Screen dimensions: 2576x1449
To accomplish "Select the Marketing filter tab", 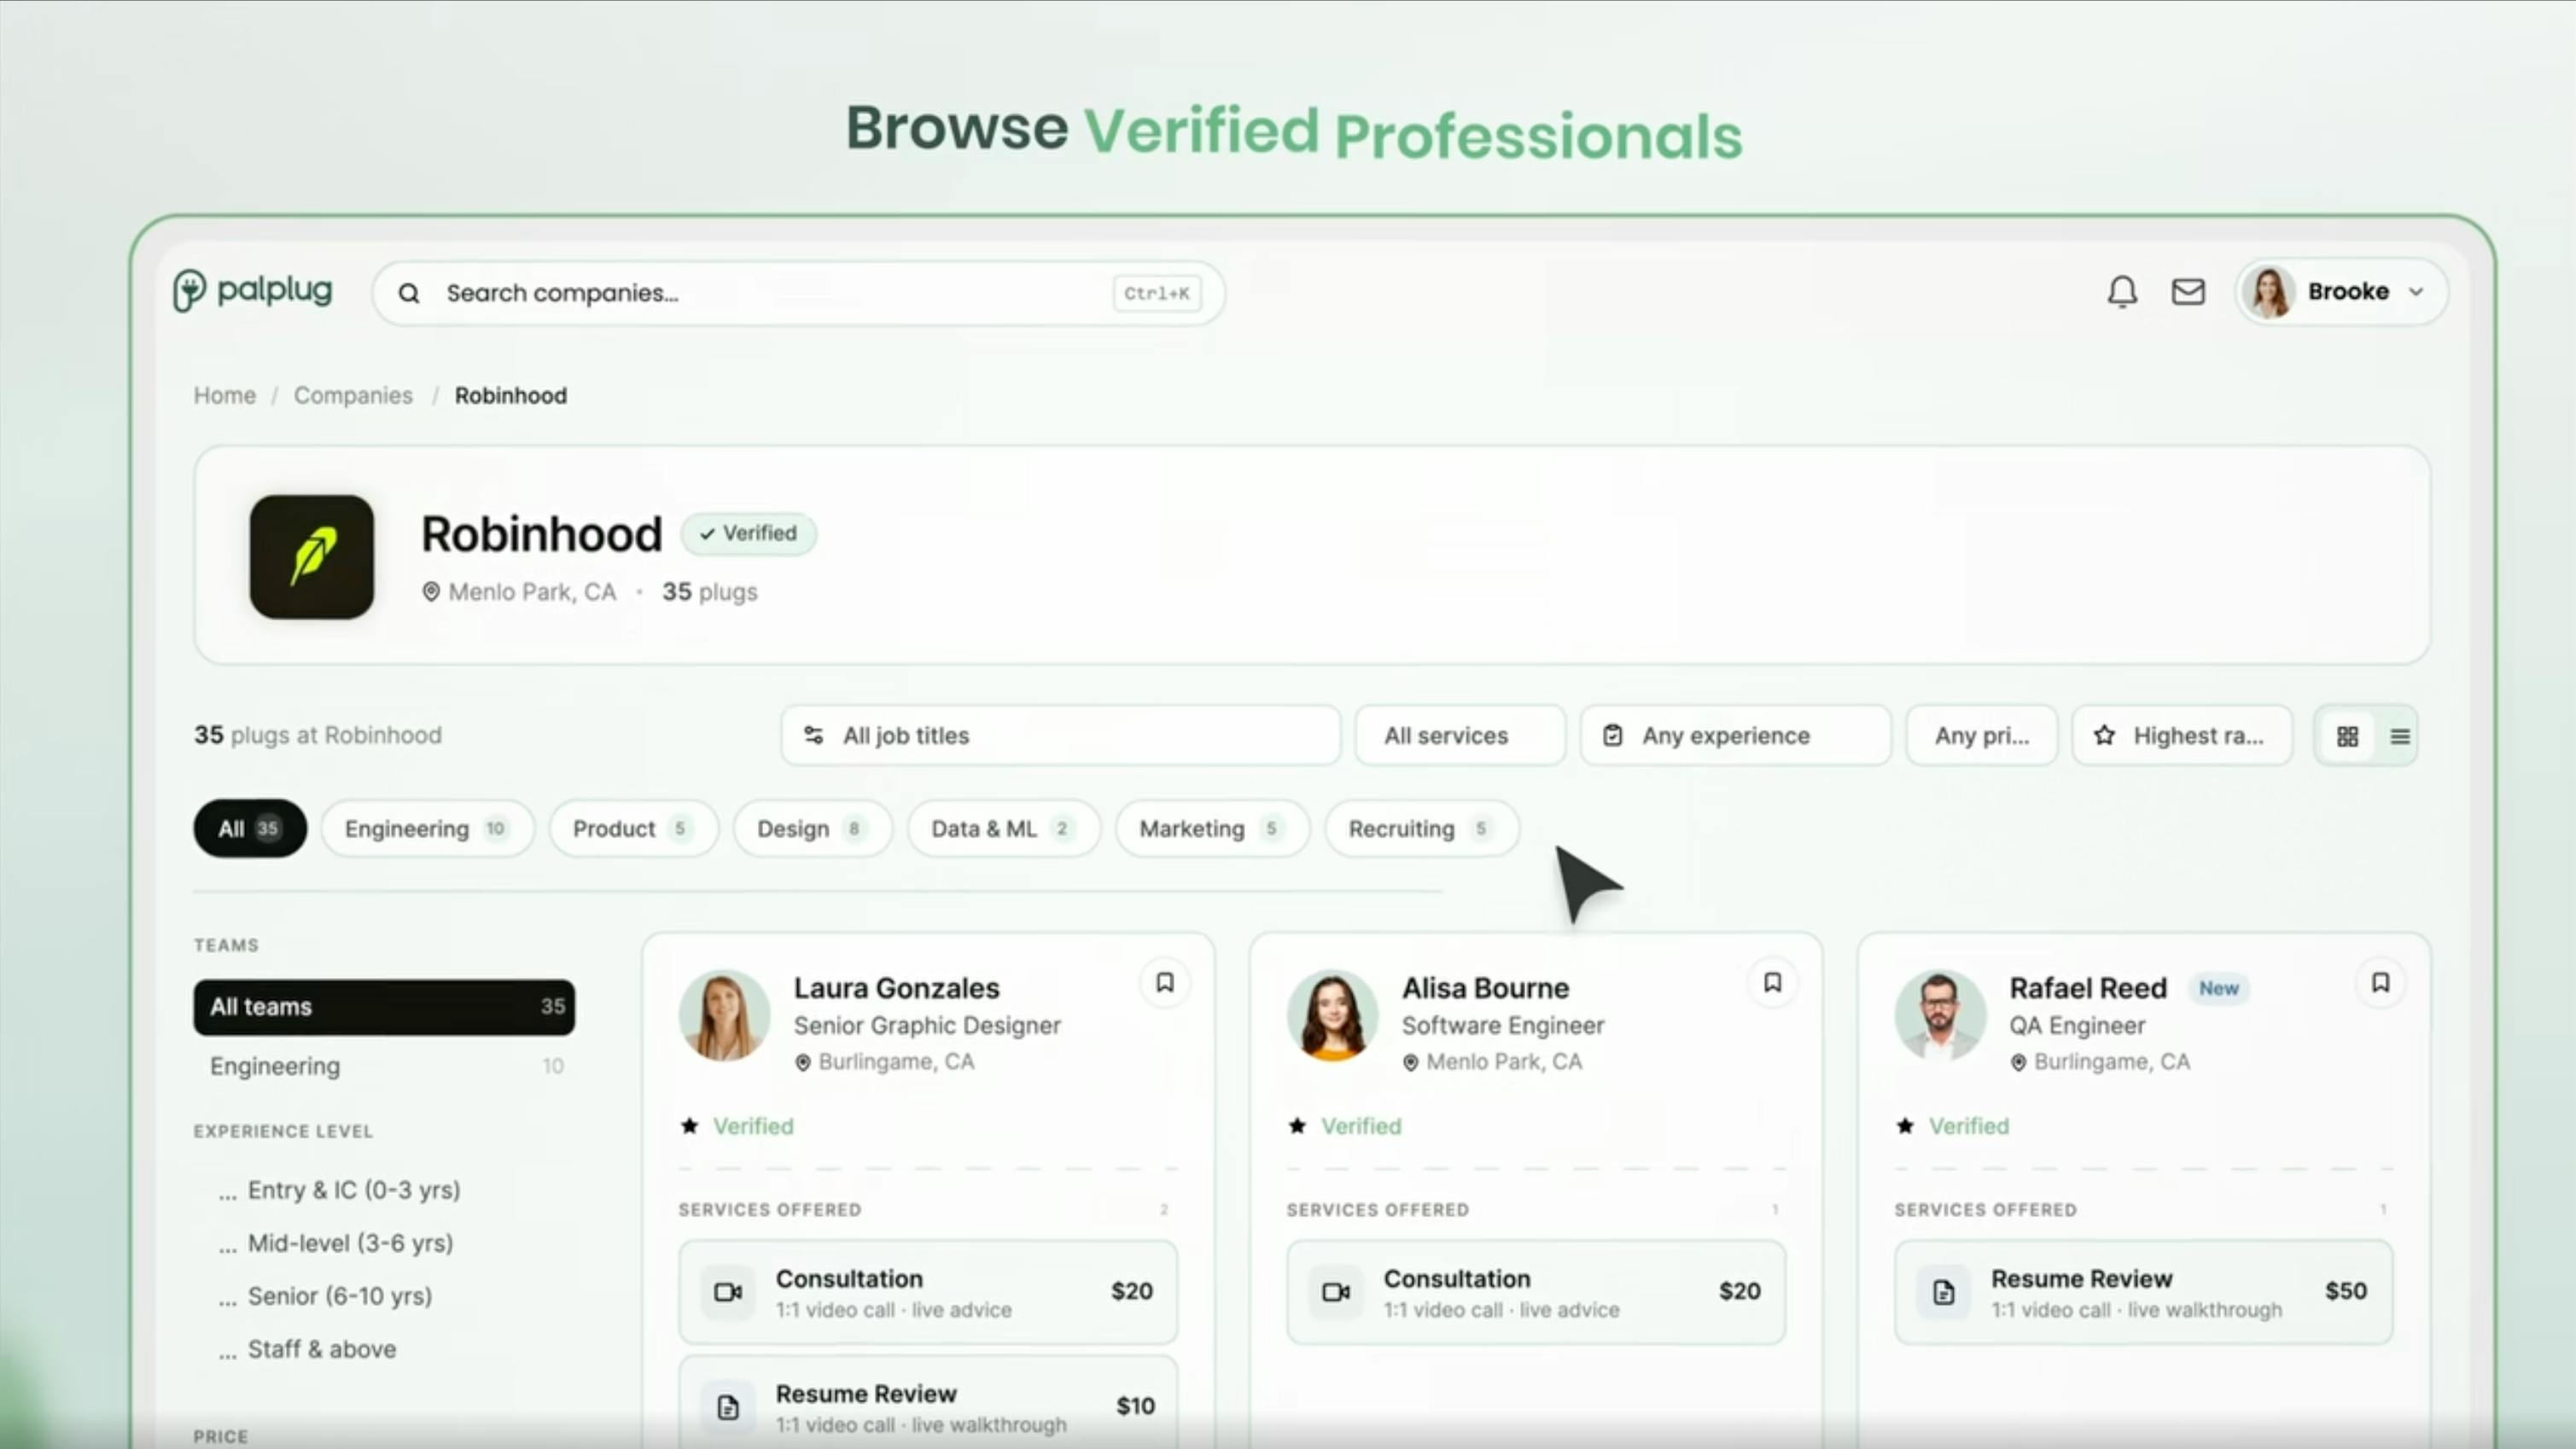I will (x=1212, y=828).
